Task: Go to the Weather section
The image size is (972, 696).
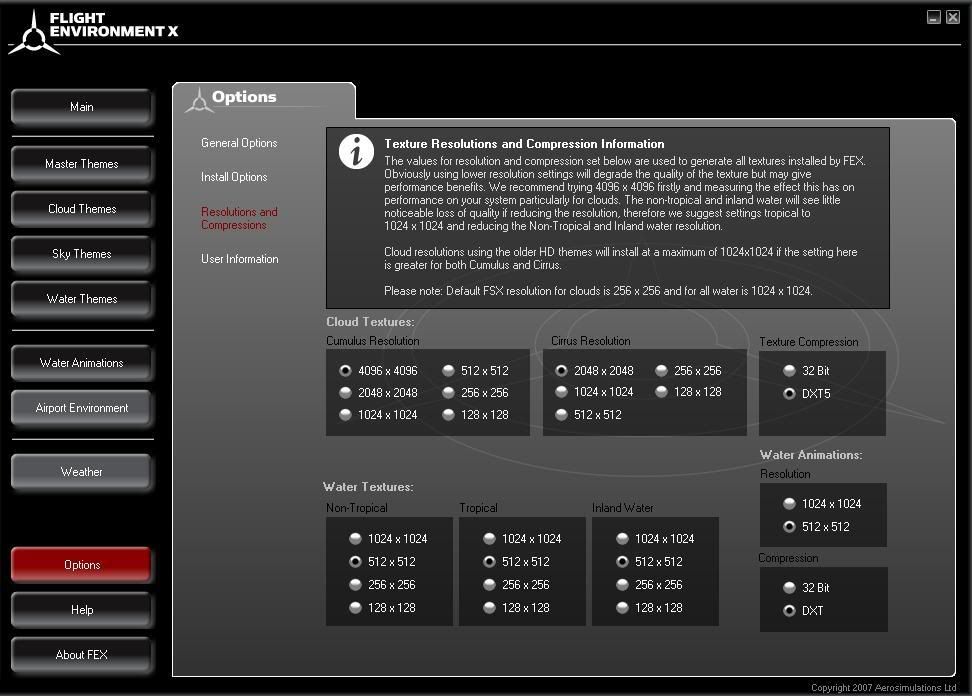Action: (82, 472)
